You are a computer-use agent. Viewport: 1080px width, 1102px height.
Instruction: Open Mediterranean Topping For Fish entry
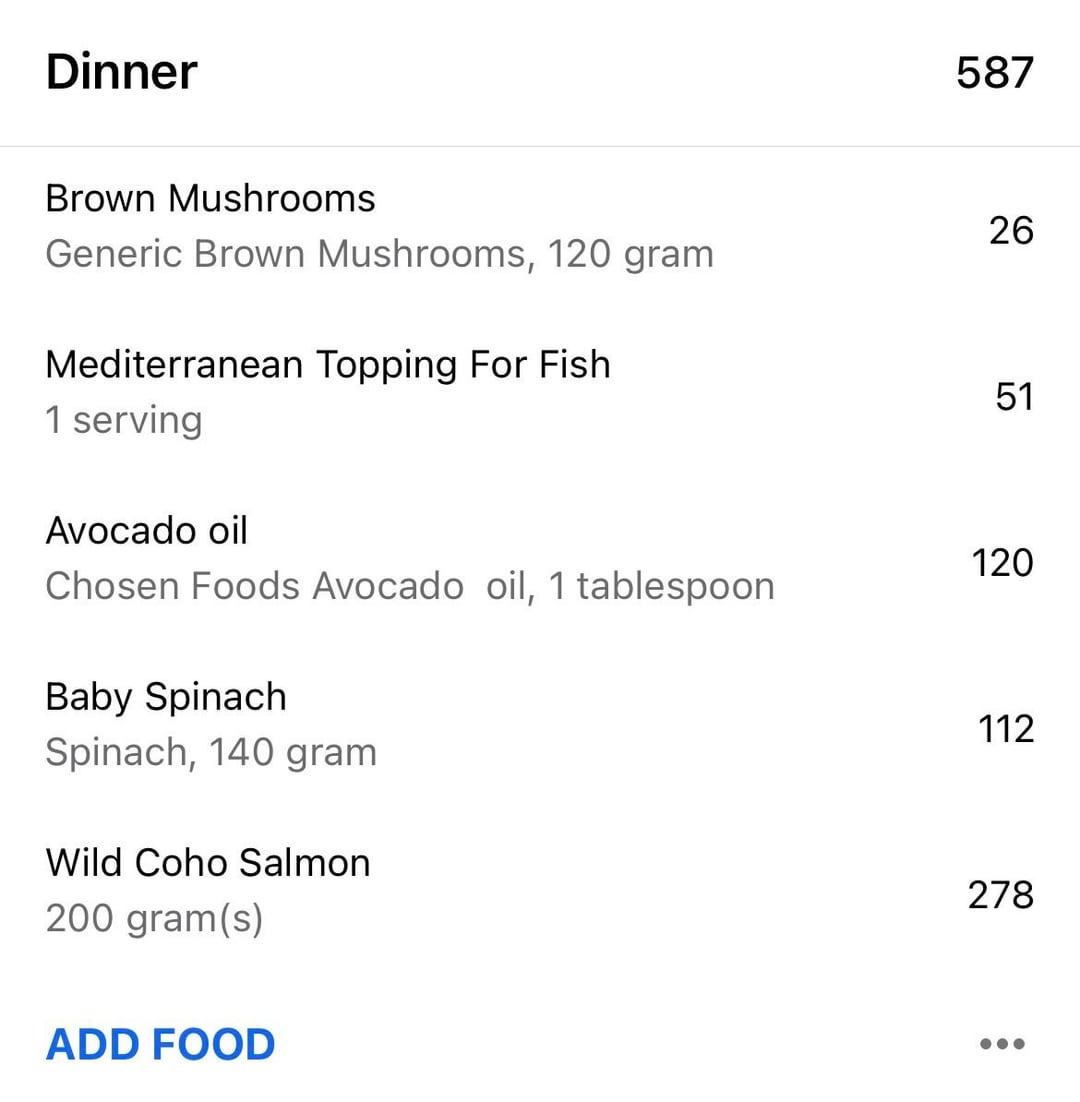click(x=328, y=364)
